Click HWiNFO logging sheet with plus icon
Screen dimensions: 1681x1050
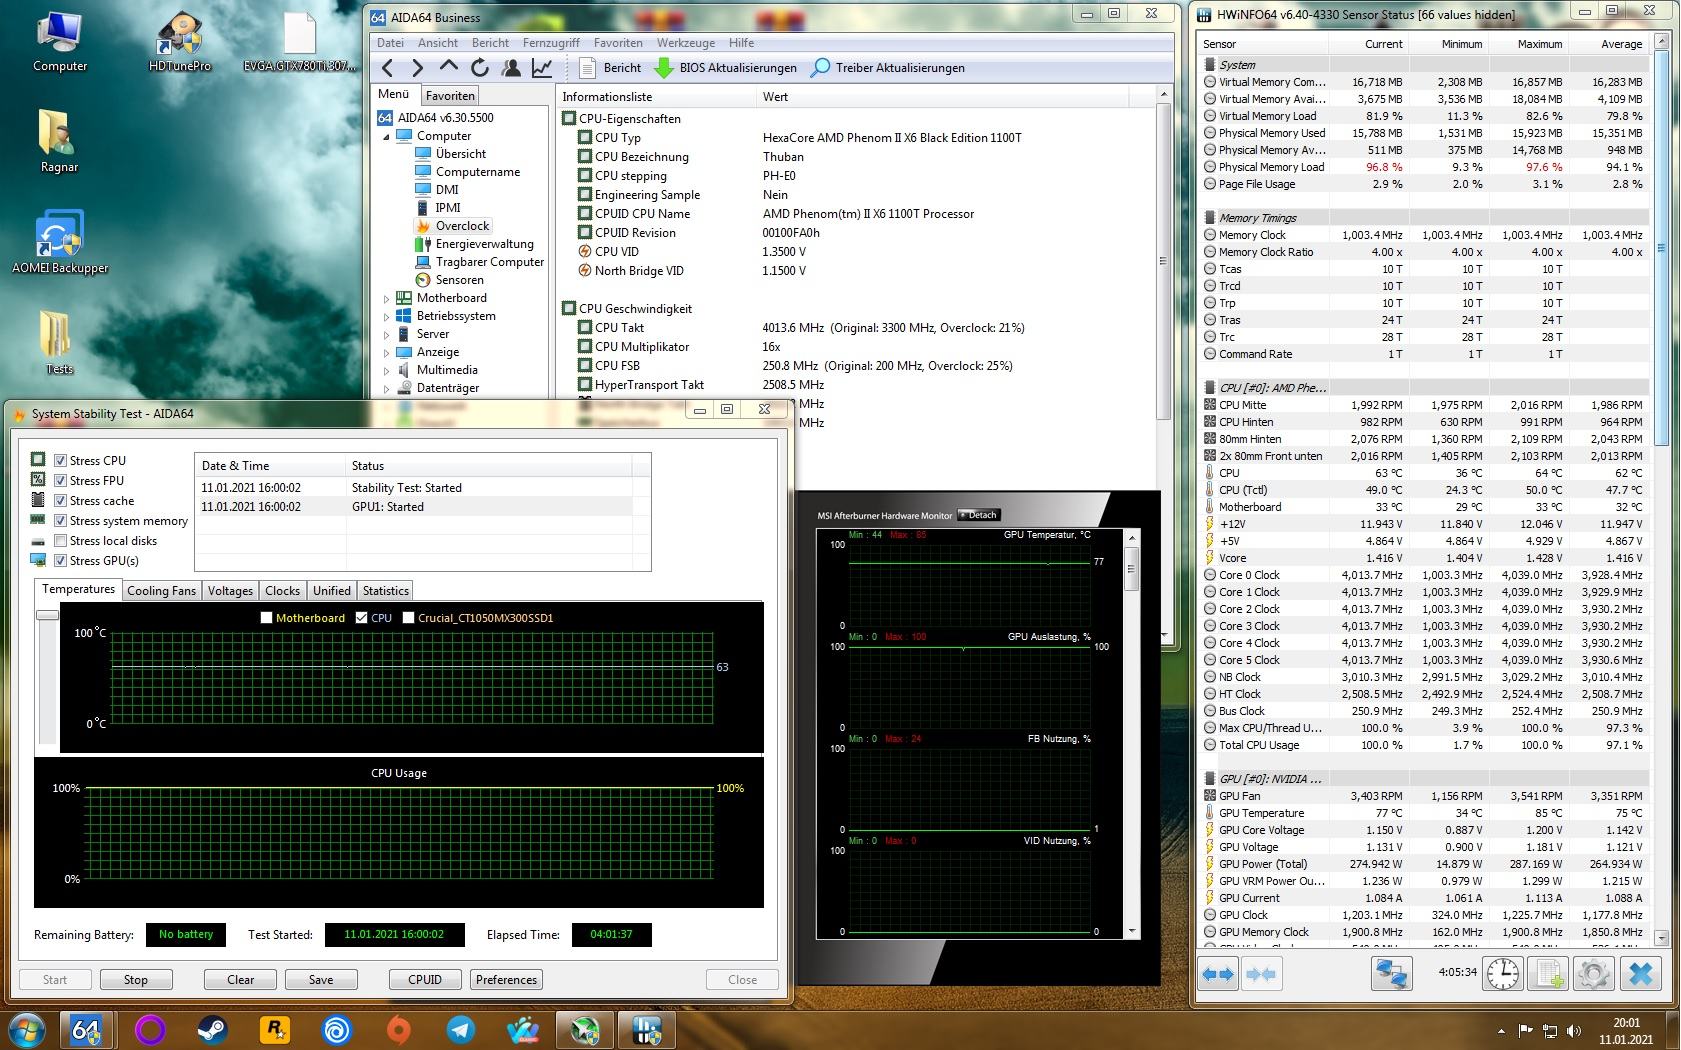1549,973
